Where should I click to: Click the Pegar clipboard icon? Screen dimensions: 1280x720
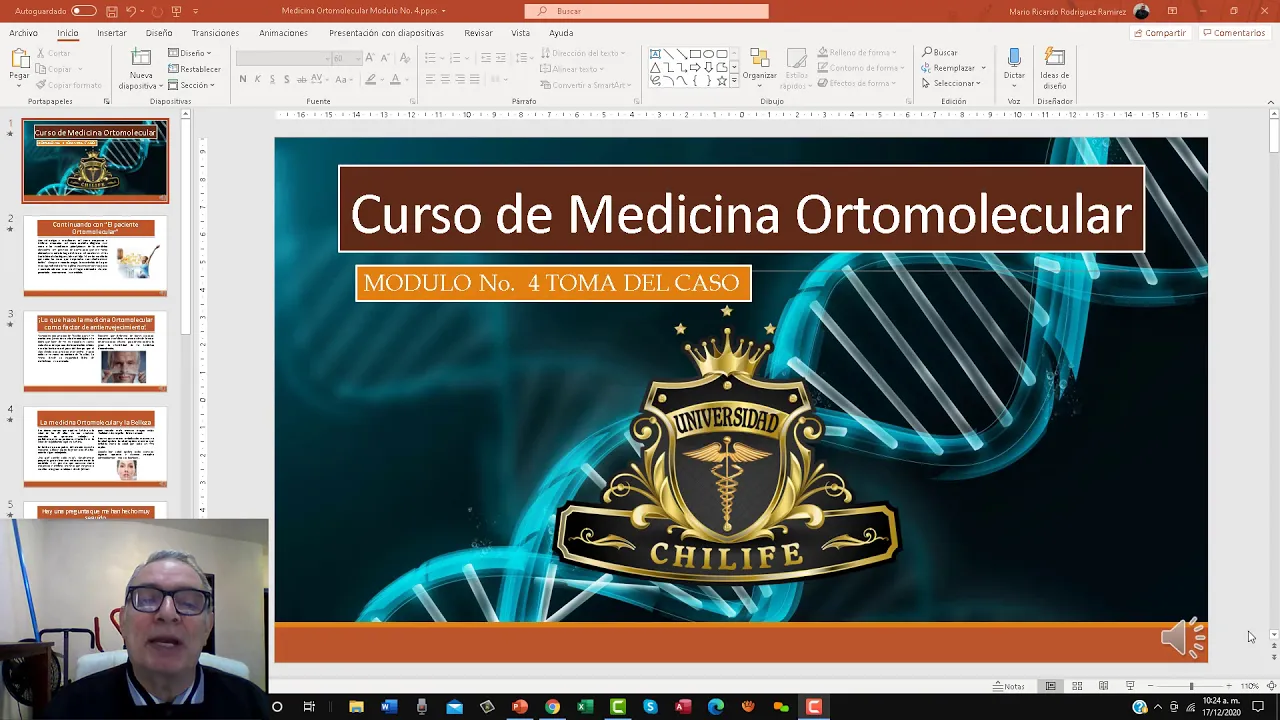19,57
